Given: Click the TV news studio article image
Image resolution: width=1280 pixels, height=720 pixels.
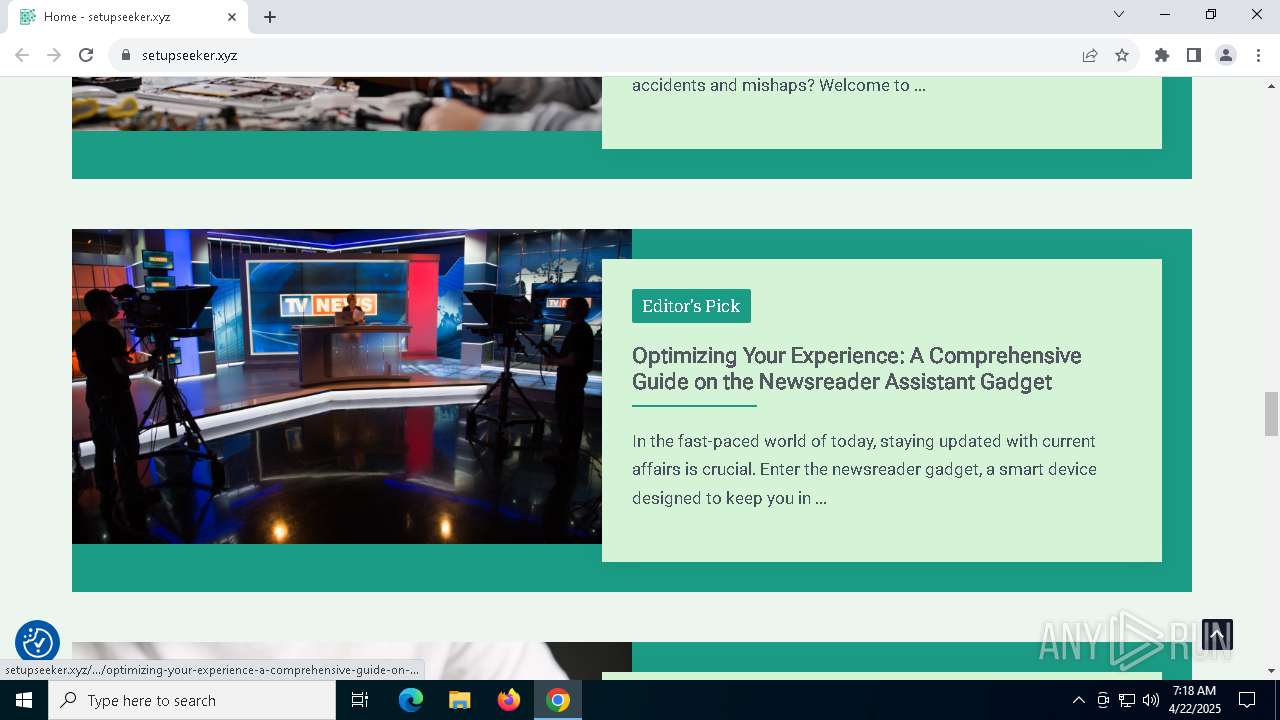Looking at the screenshot, I should click(x=337, y=386).
